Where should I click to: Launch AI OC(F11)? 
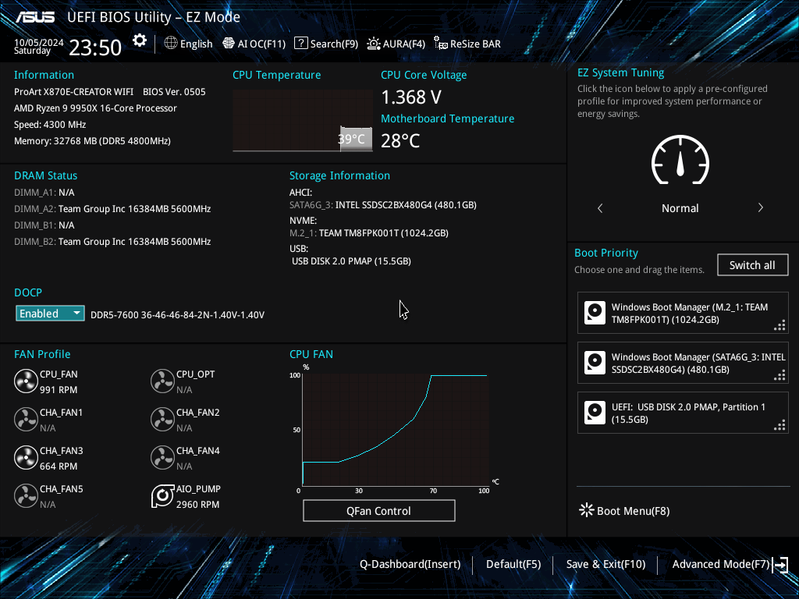(254, 44)
